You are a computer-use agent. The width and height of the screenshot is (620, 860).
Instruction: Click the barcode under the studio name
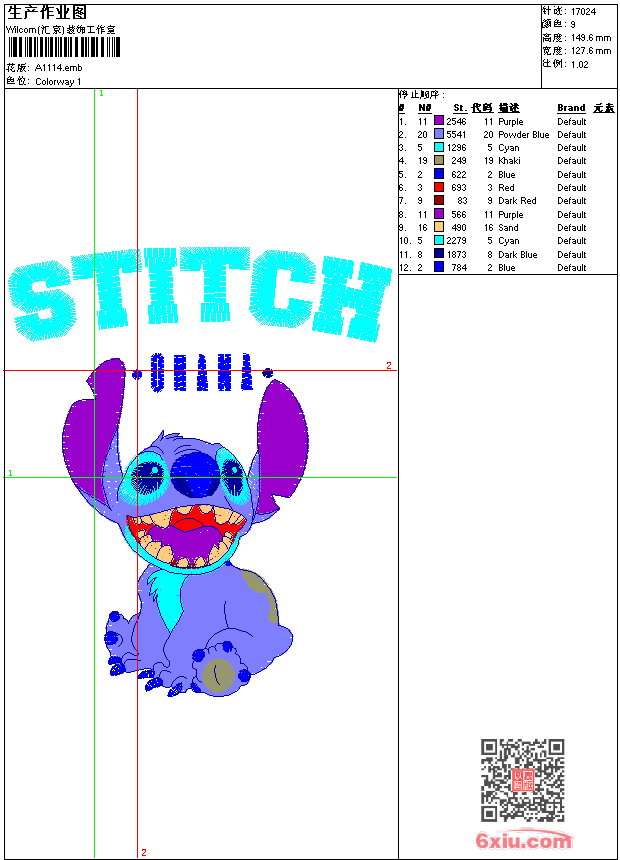[64, 47]
